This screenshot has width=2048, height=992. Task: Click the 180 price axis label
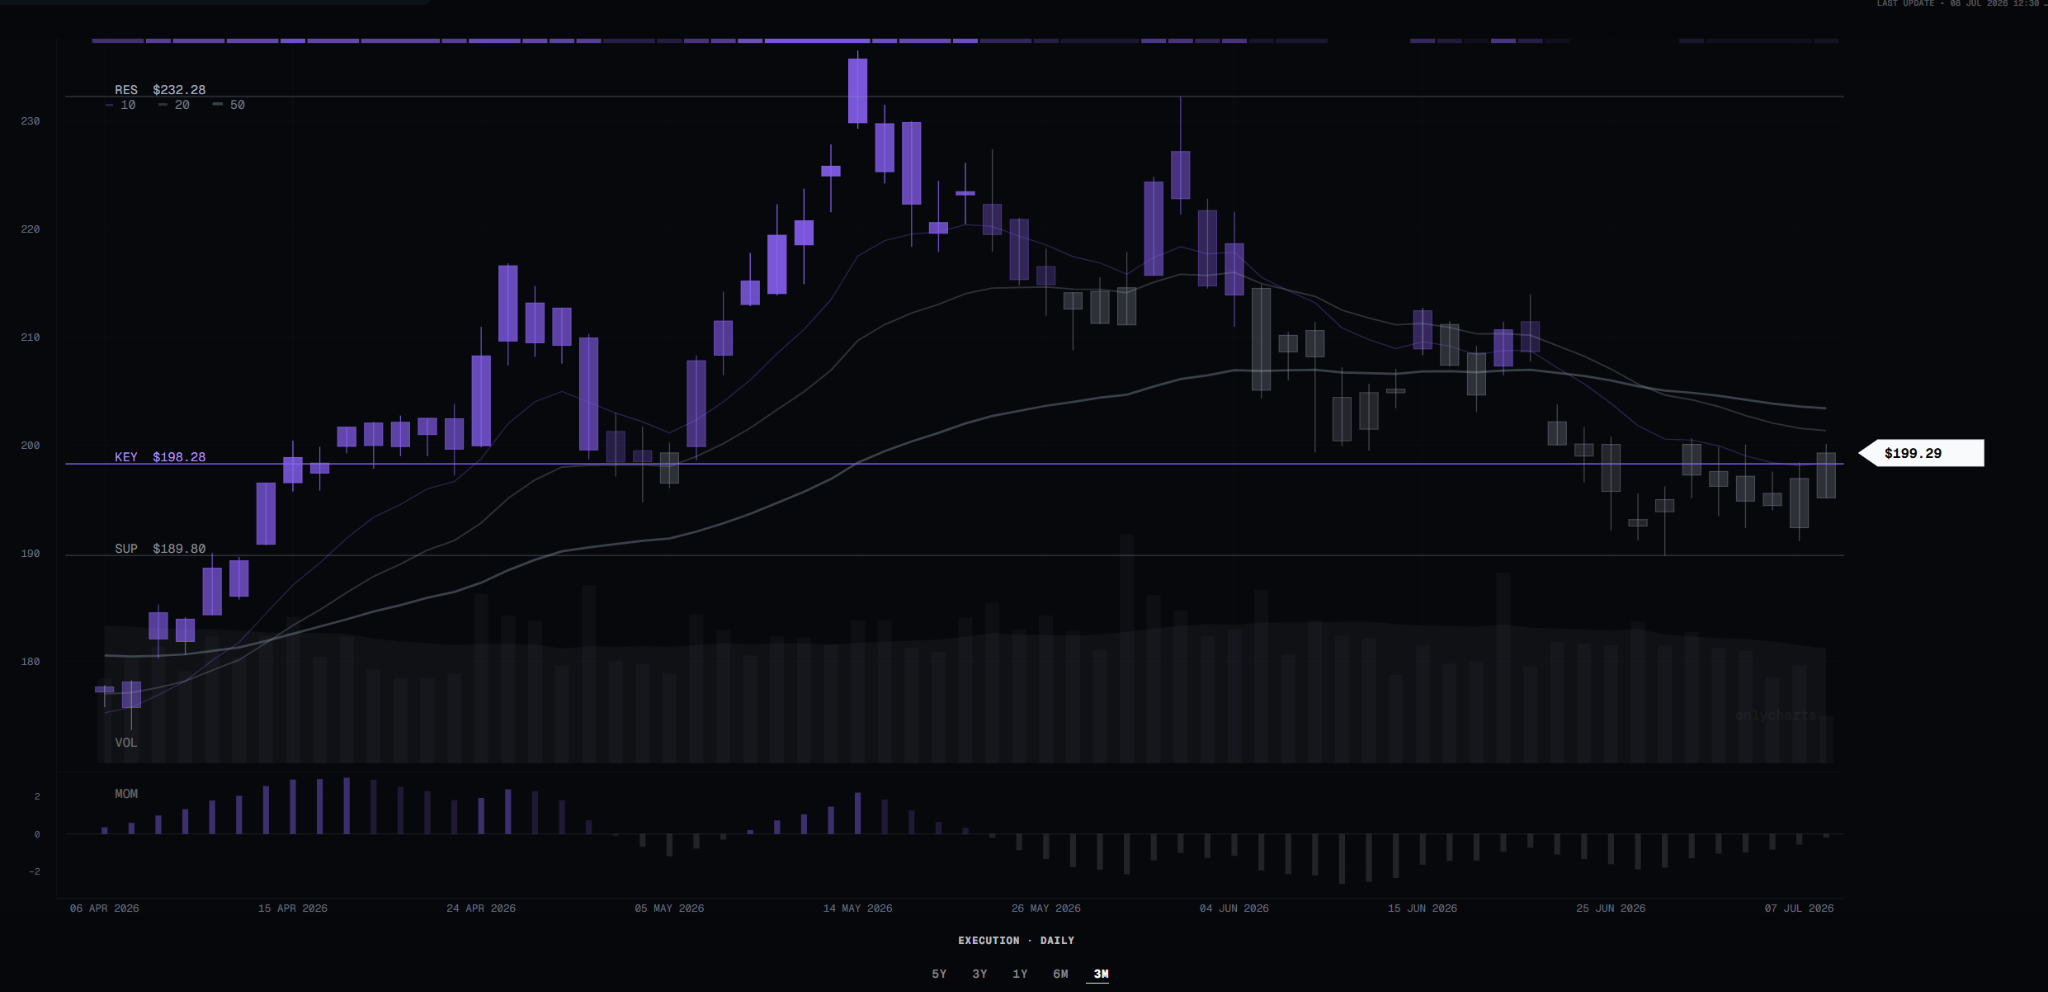(30, 661)
